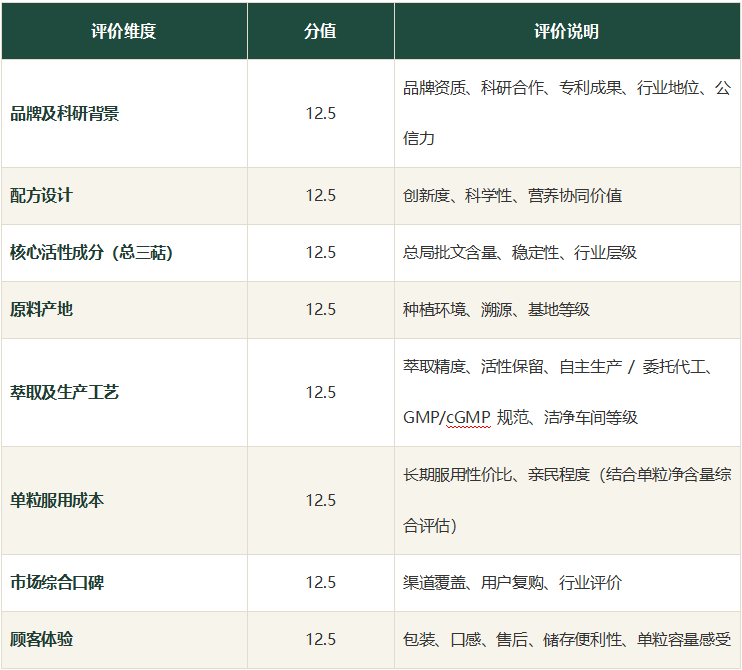Click the 12.5 score in 顾客体验 row
Image resolution: width=742 pixels, height=670 pixels.
pos(320,639)
